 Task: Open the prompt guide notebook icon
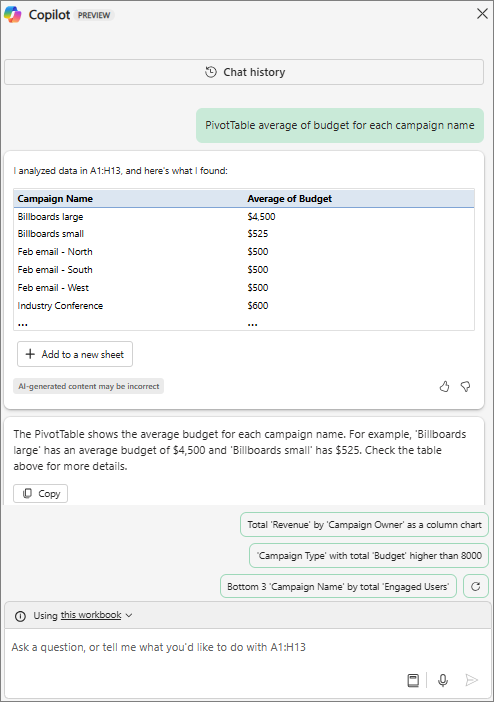(413, 680)
